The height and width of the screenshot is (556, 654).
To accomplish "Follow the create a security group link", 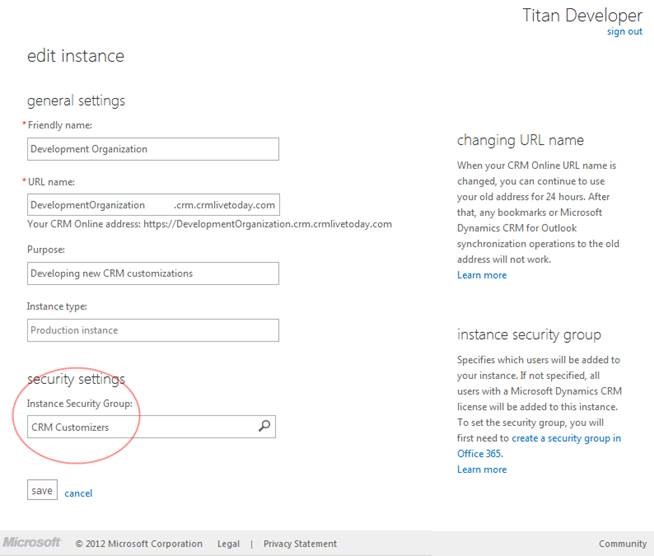I will 566,439.
